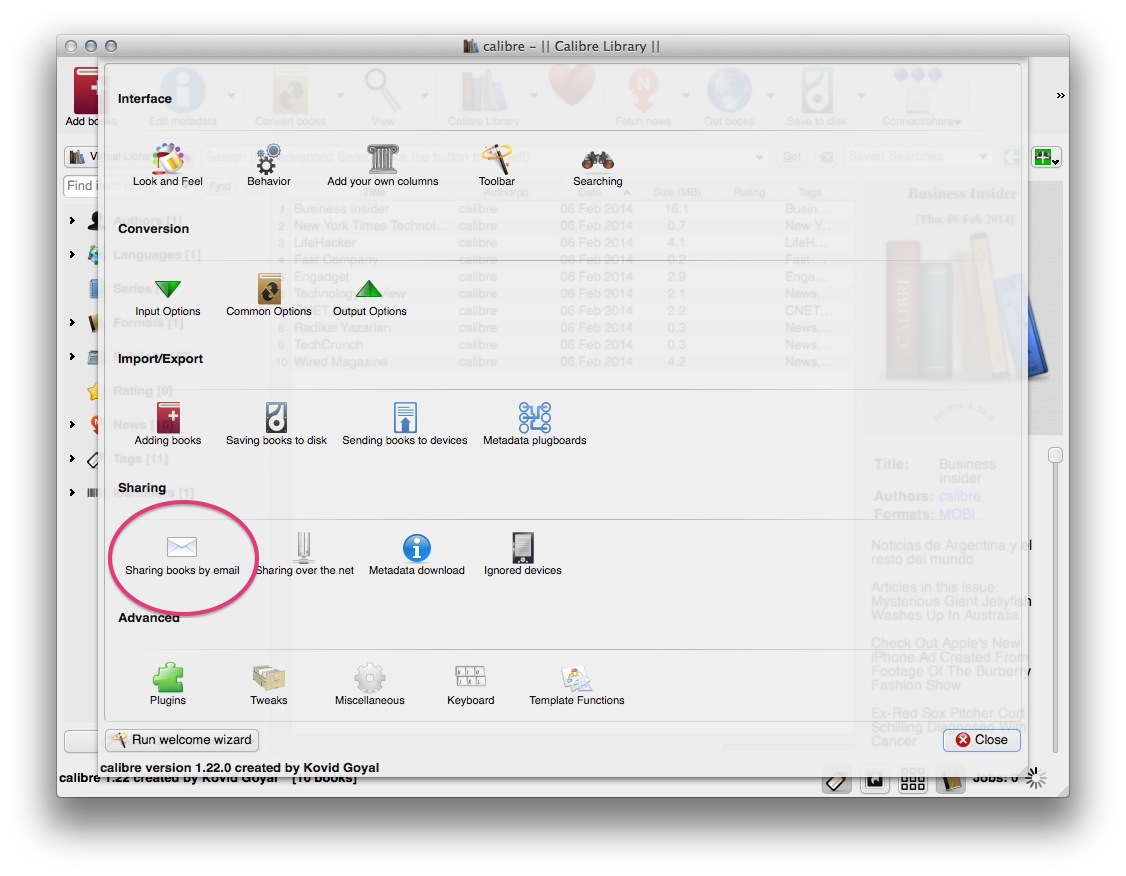This screenshot has width=1126, height=876.
Task: Open Miscellaneous preferences
Action: tap(369, 684)
